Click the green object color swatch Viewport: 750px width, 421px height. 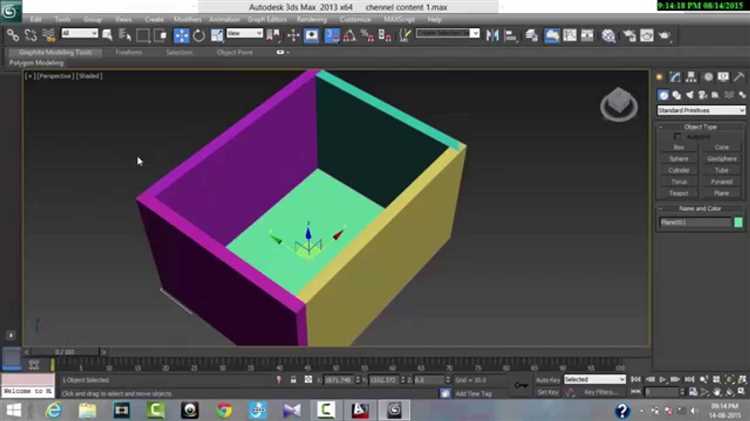(739, 222)
